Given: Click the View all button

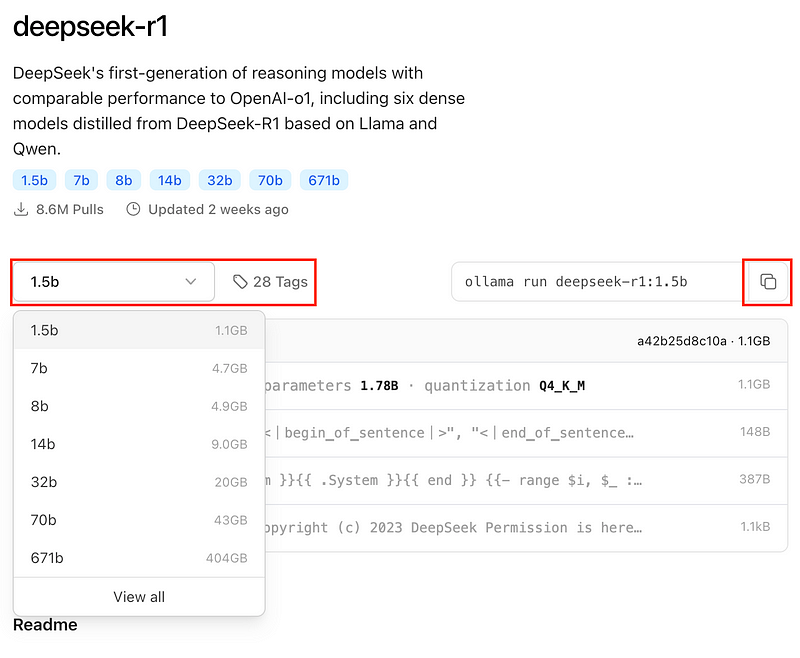Looking at the screenshot, I should coord(138,596).
